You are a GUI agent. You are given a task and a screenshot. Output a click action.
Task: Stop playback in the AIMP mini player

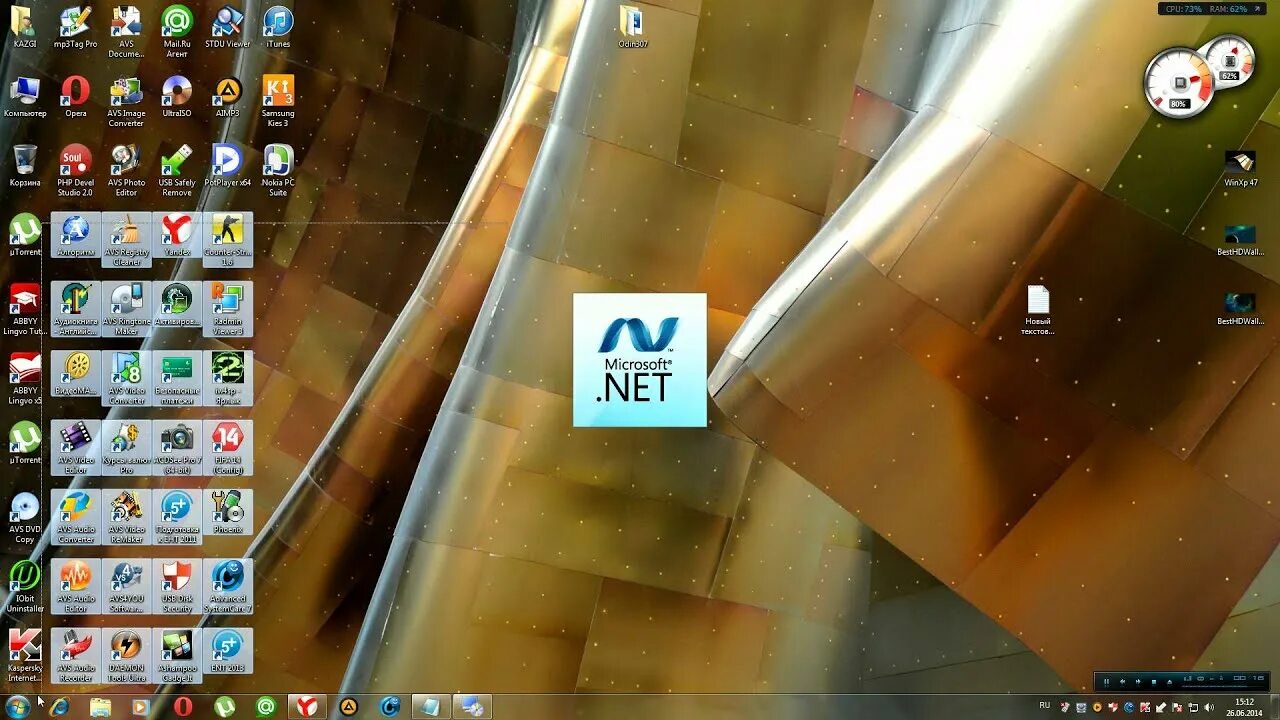click(1154, 681)
